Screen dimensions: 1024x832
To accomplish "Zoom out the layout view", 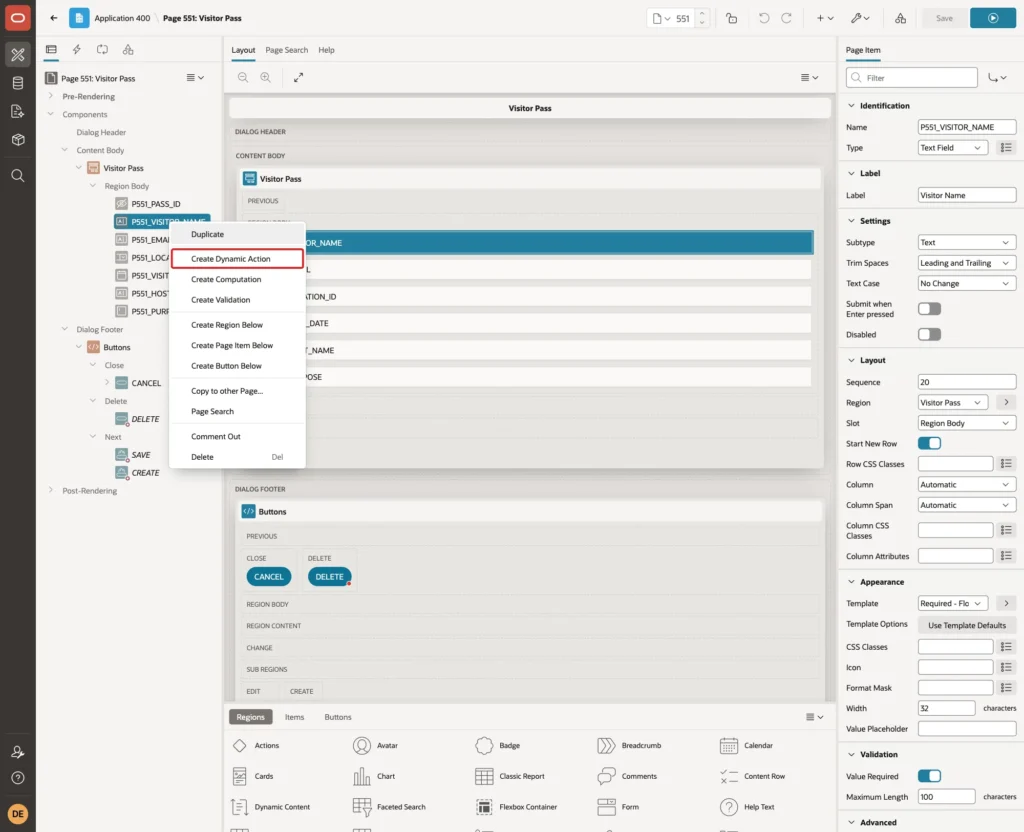I will tap(242, 77).
